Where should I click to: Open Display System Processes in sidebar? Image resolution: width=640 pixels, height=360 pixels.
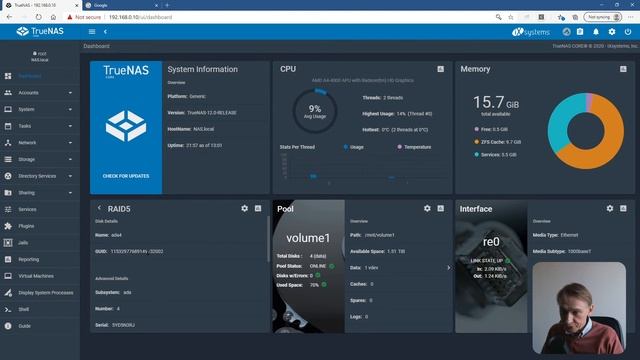click(40, 293)
